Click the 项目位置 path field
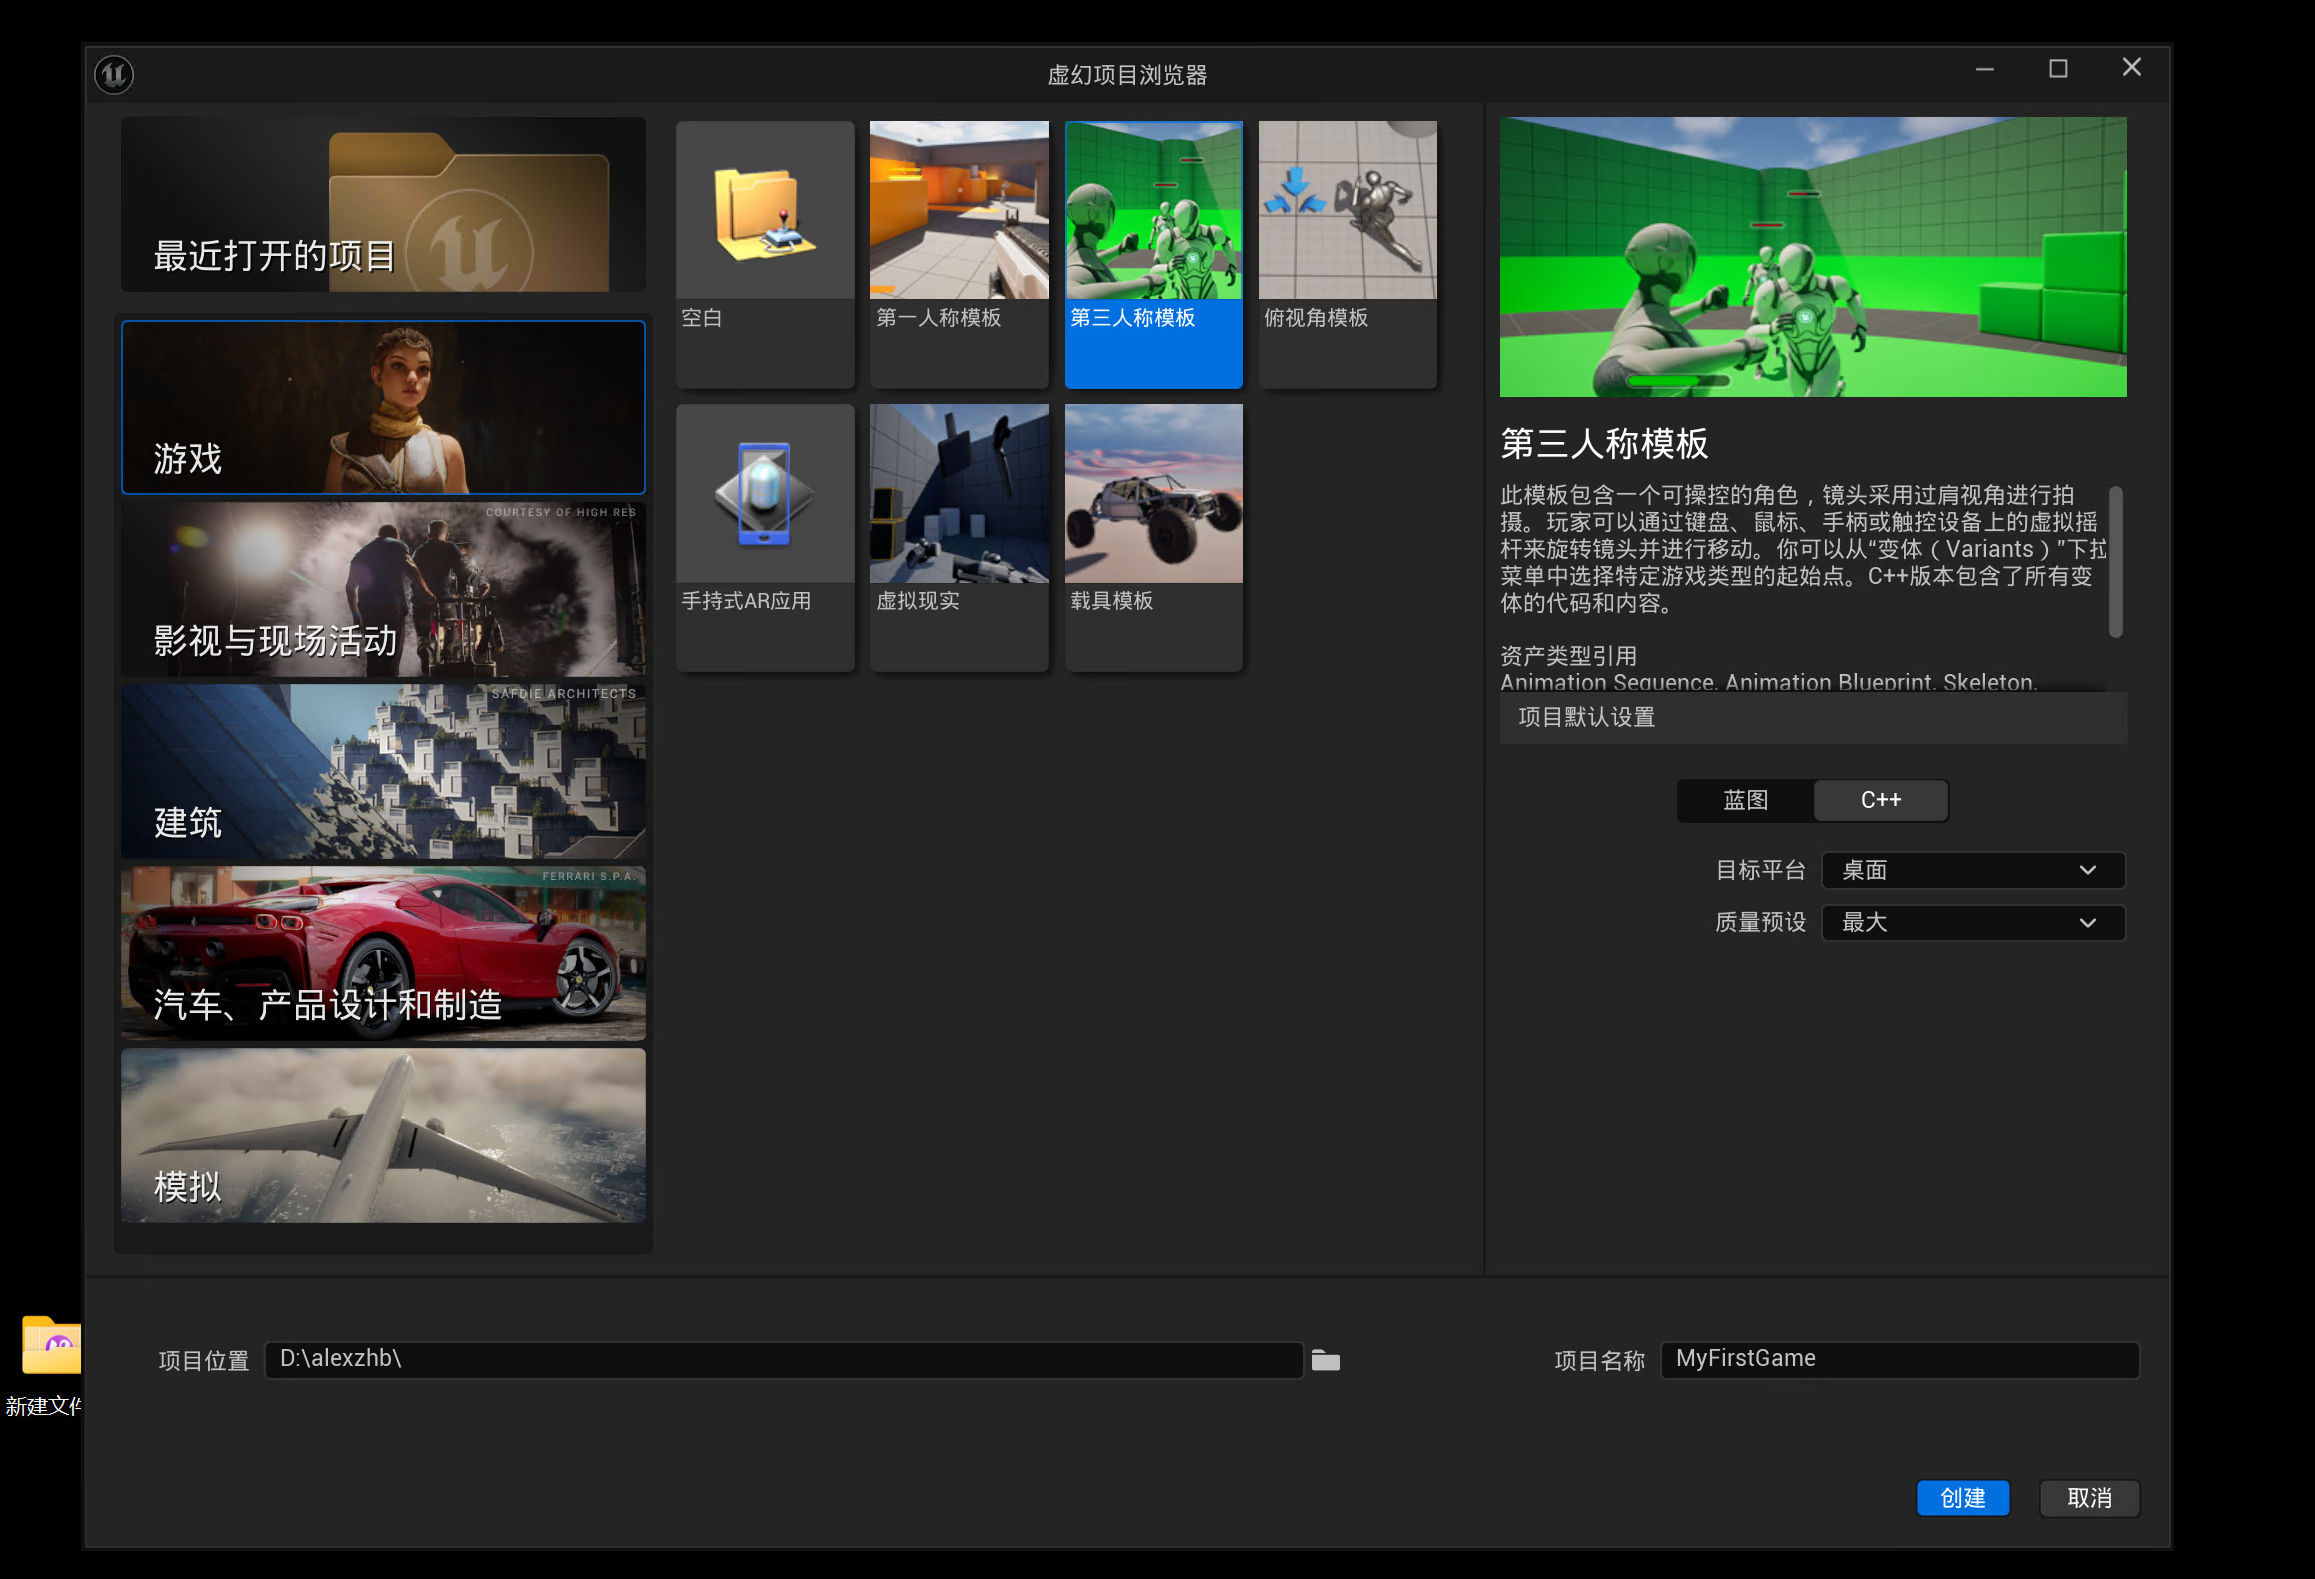Screen dimensions: 2315x1579 [783, 1359]
